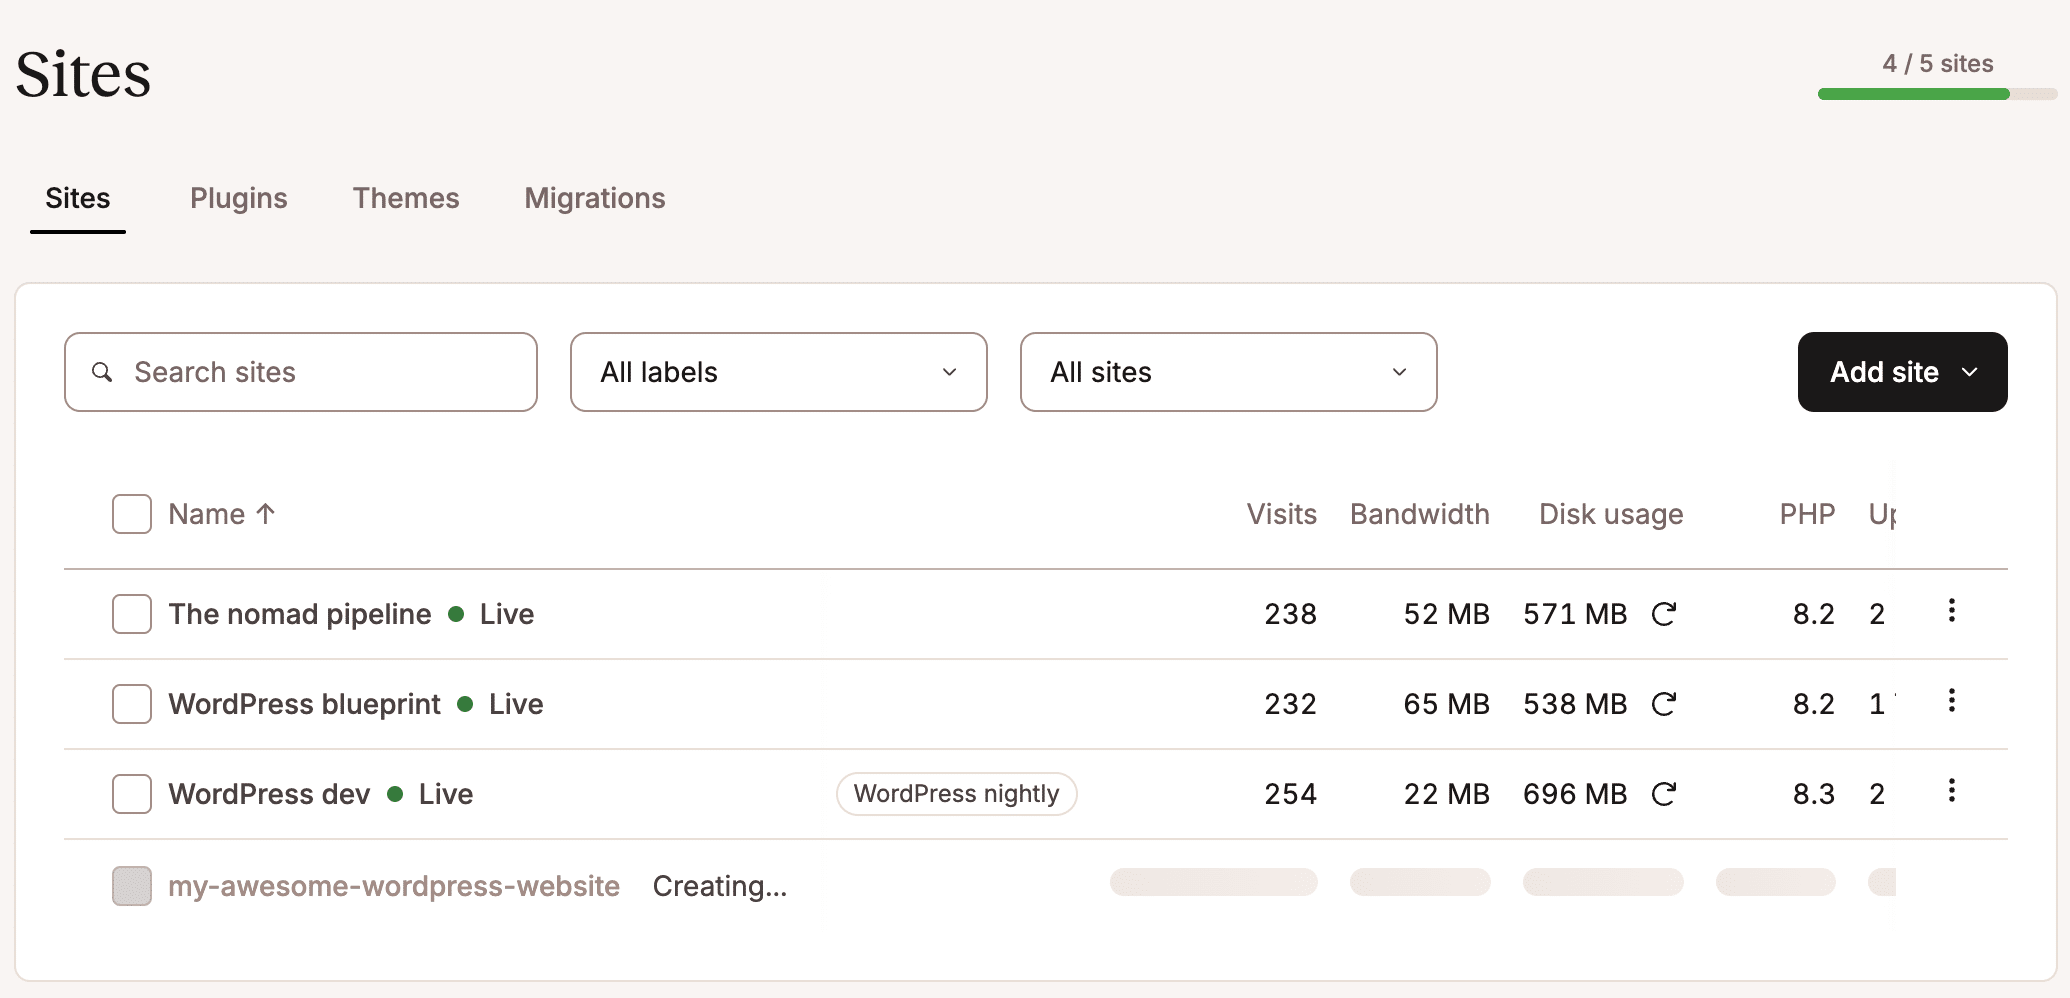Click the 696 MB disk usage value
This screenshot has height=998, width=2070.
pos(1575,794)
